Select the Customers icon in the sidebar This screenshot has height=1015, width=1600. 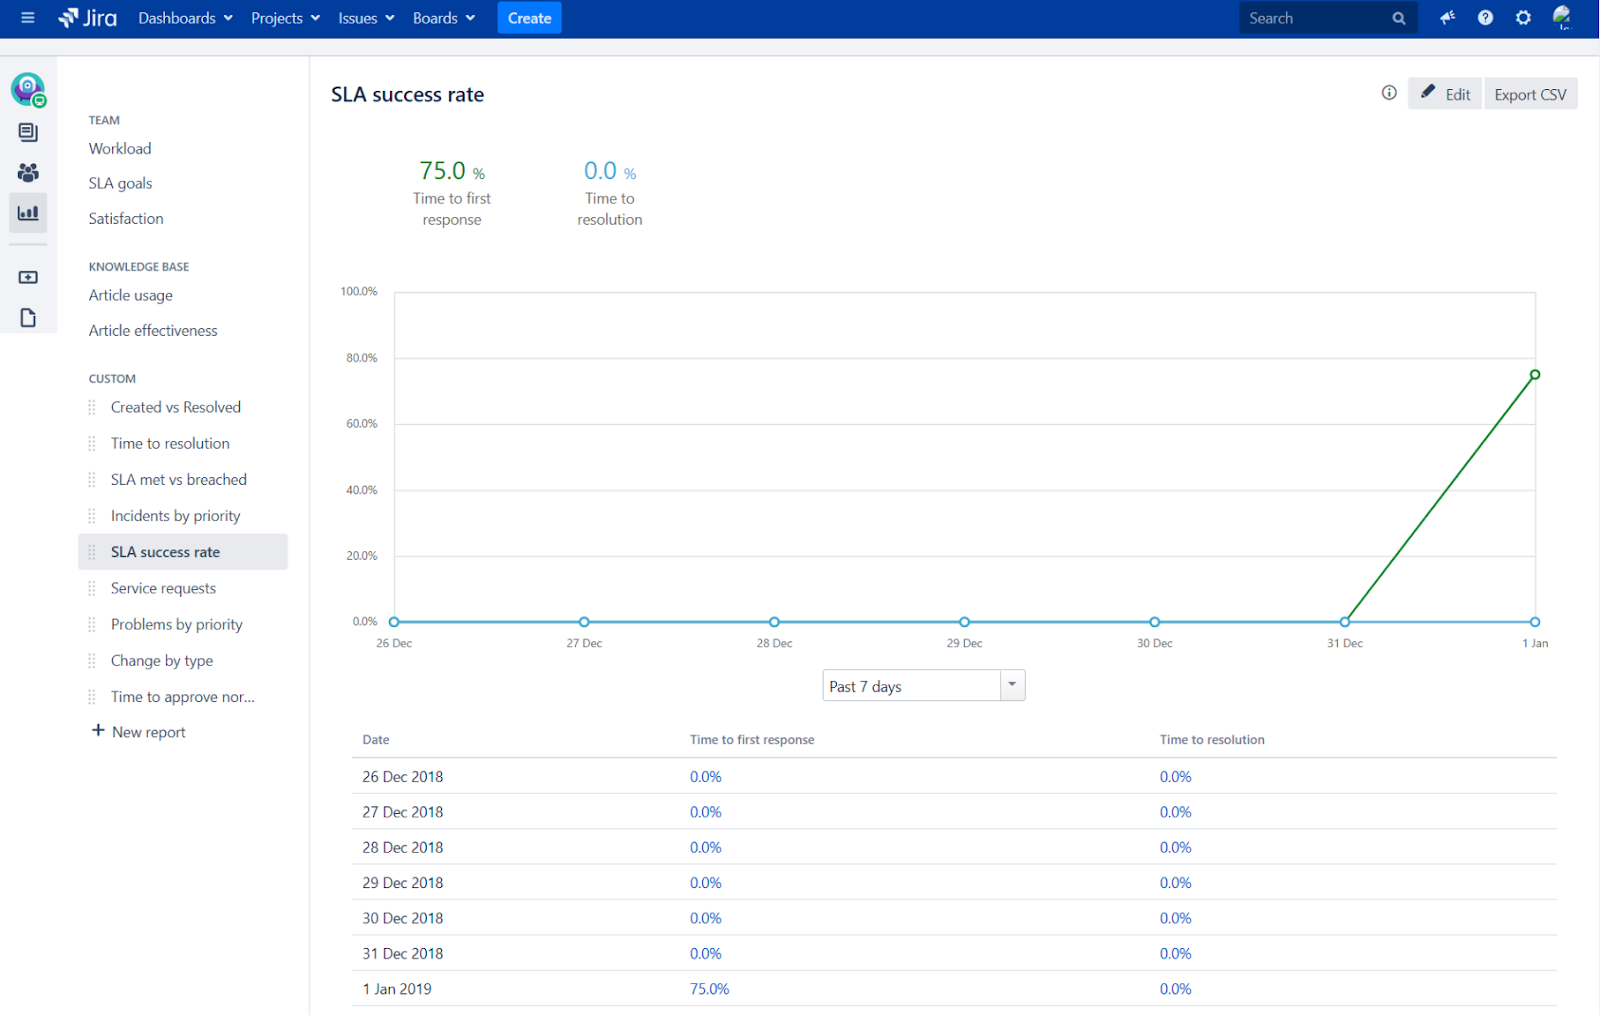tap(28, 172)
